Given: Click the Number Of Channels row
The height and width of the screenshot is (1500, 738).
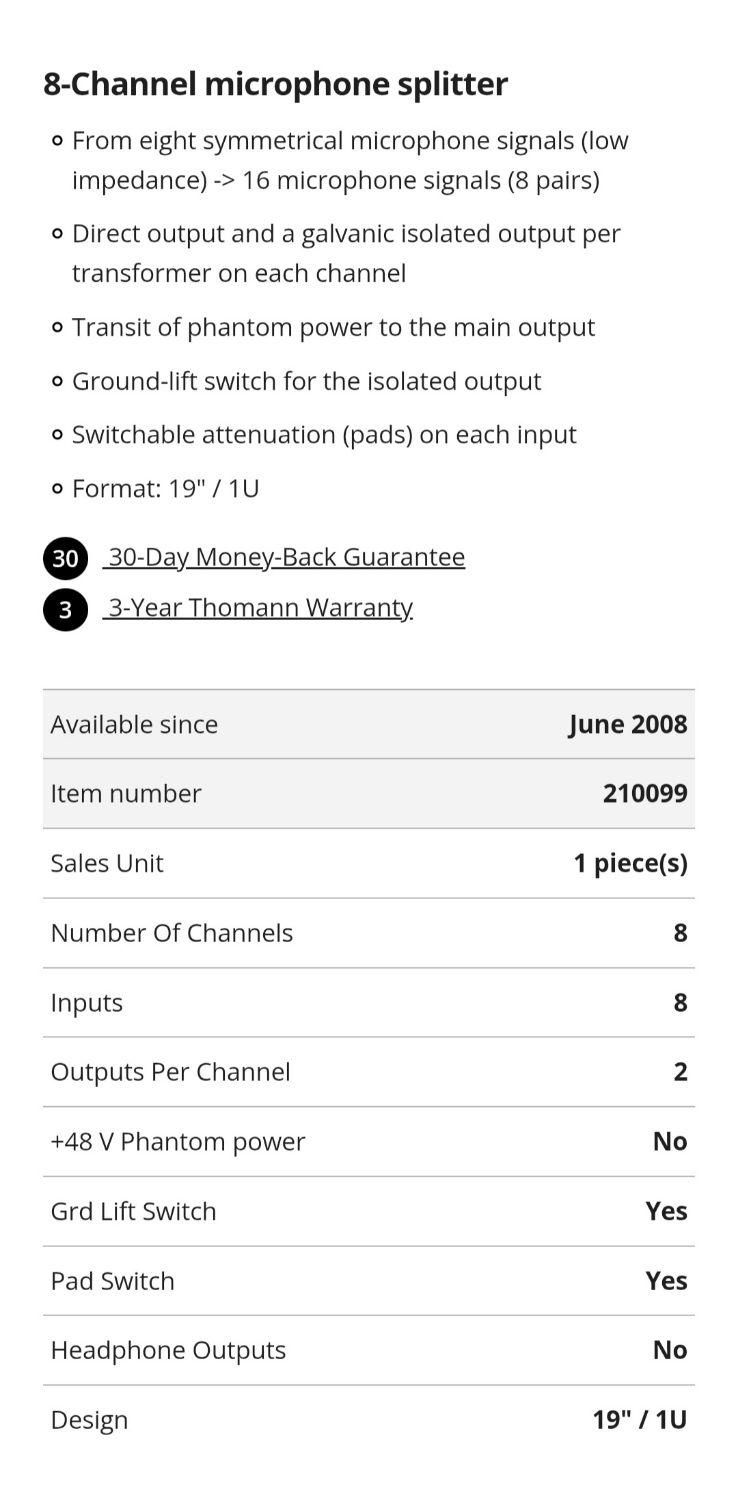Looking at the screenshot, I should 369,933.
